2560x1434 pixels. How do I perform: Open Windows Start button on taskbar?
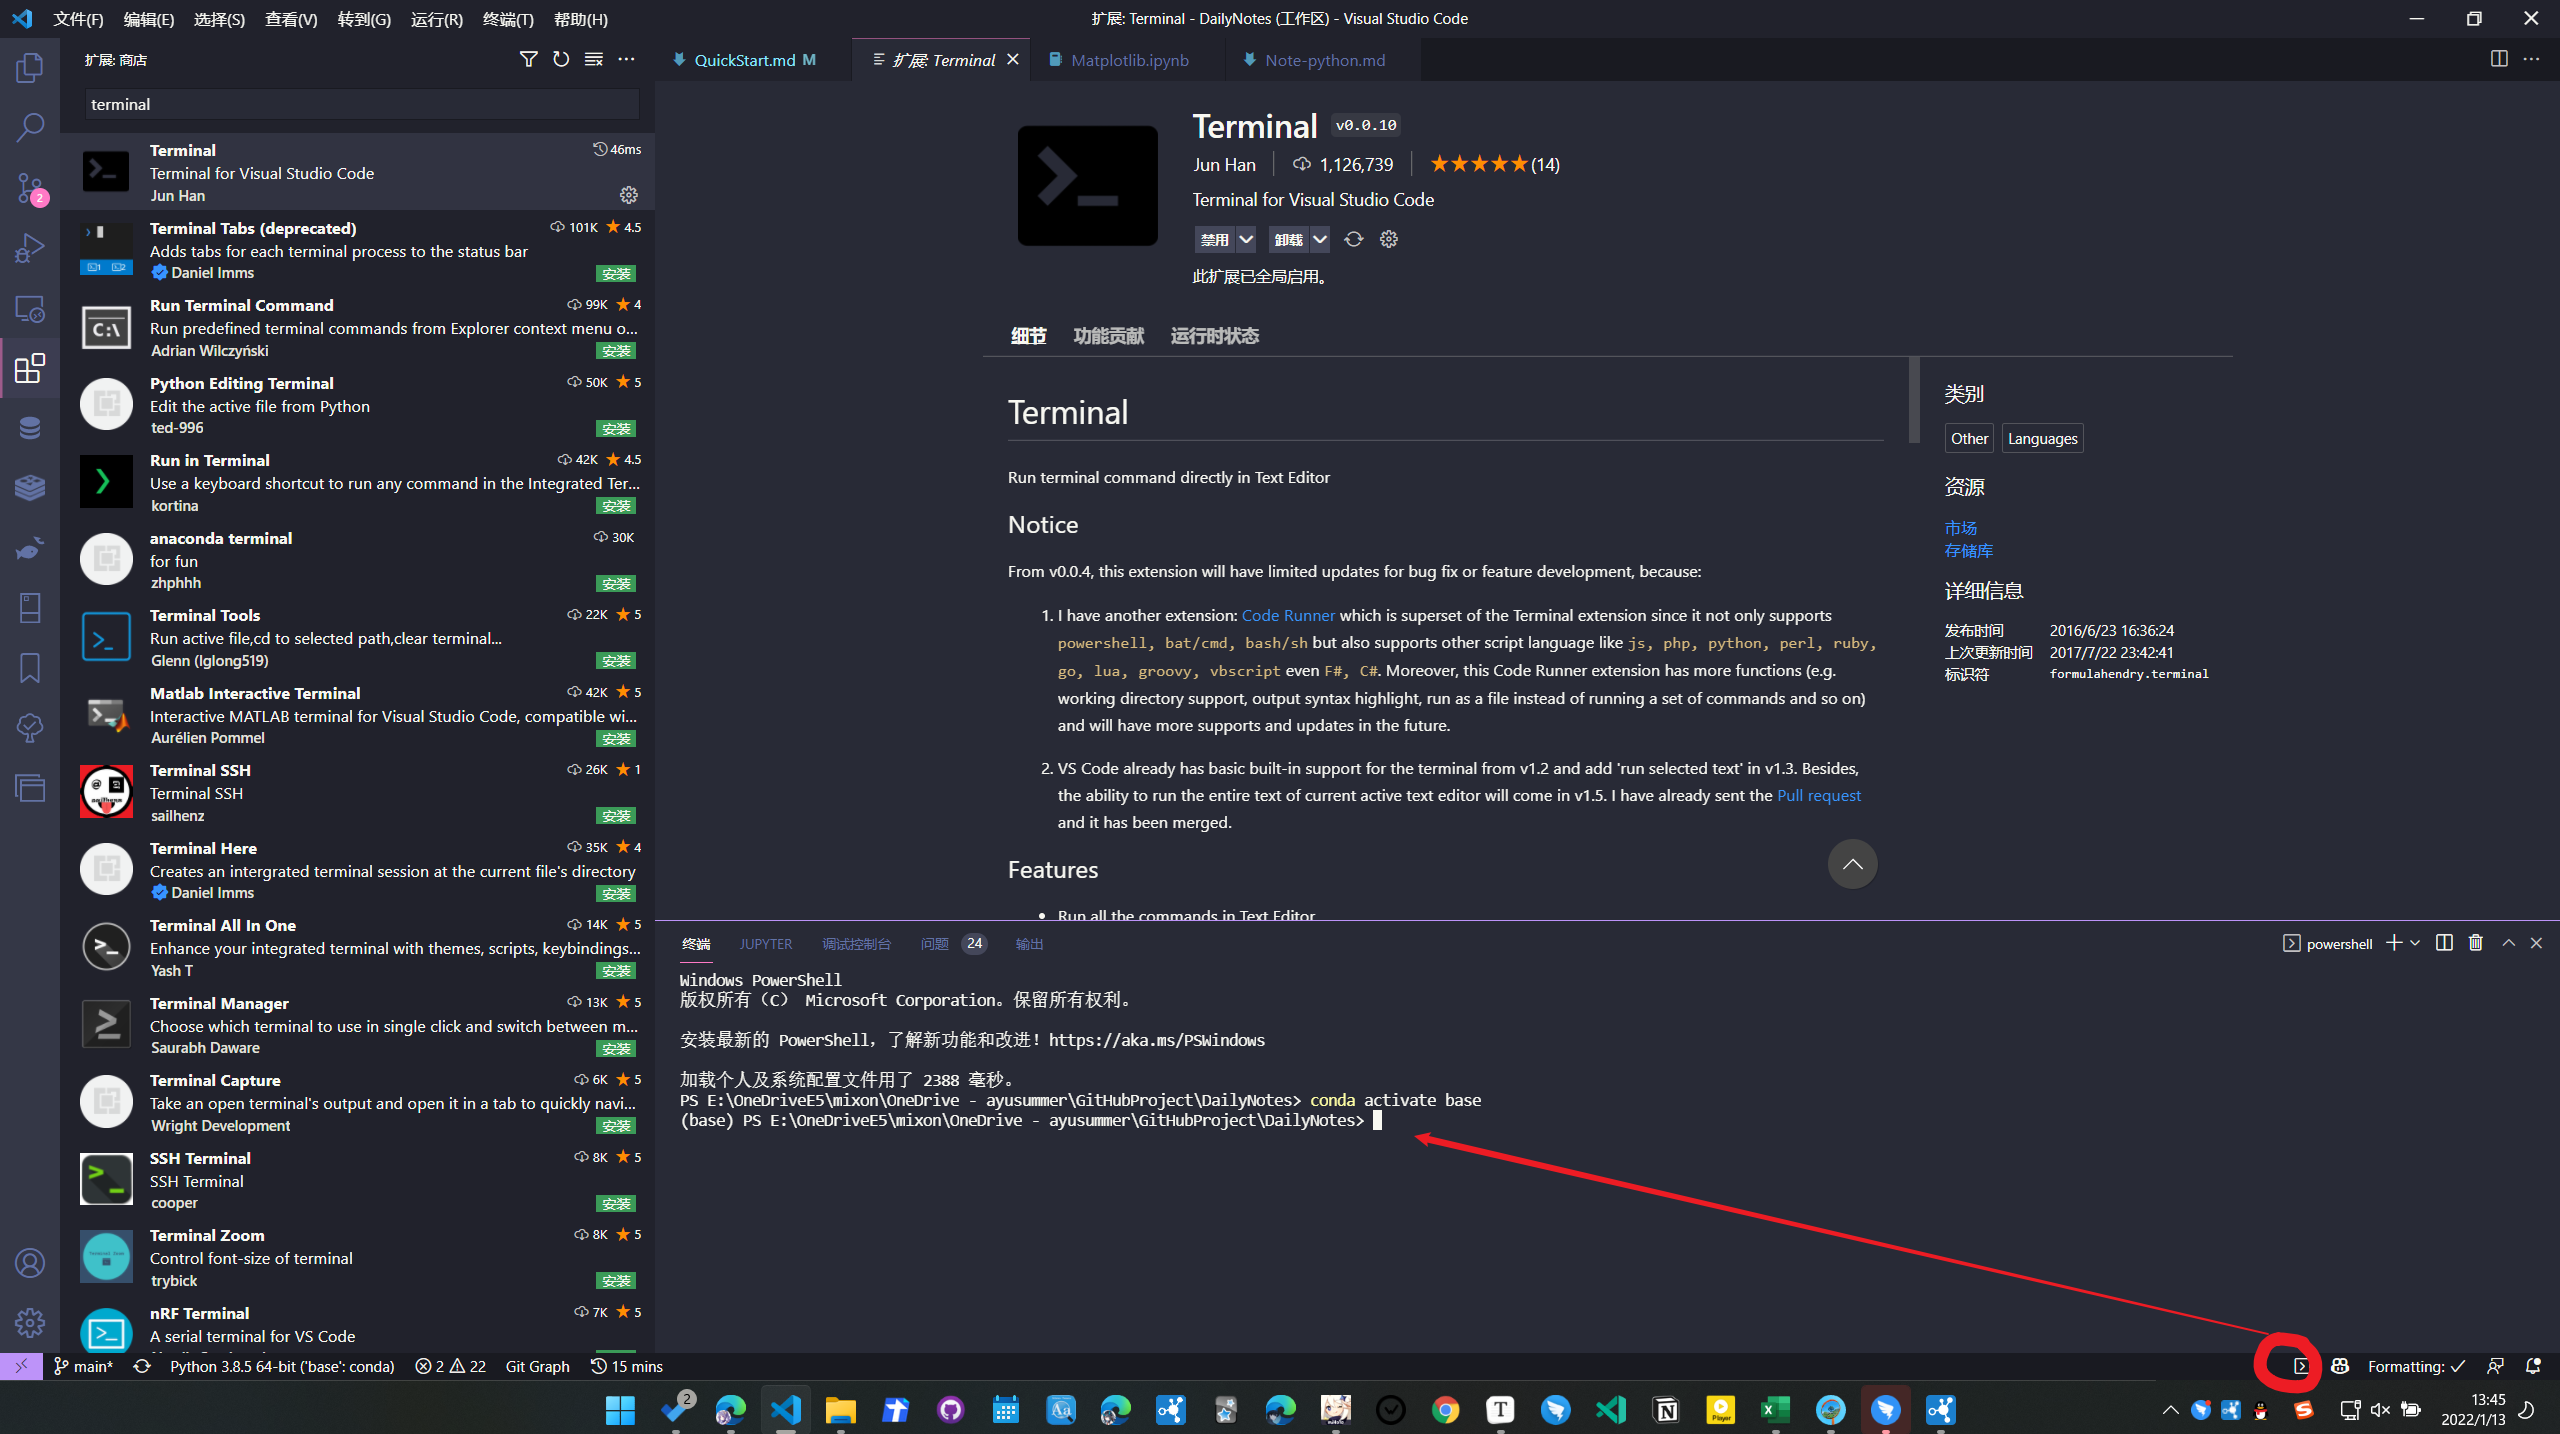pyautogui.click(x=620, y=1410)
